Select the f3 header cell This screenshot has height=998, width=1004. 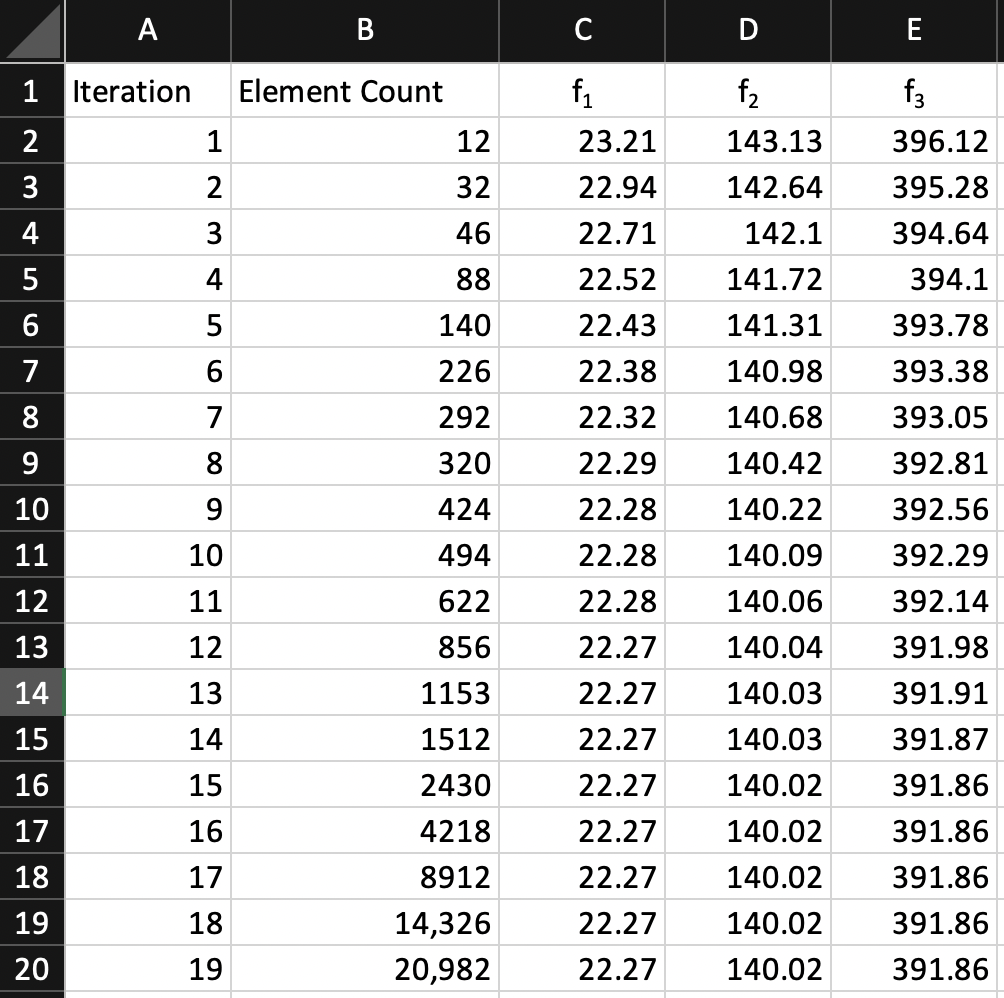tap(913, 91)
